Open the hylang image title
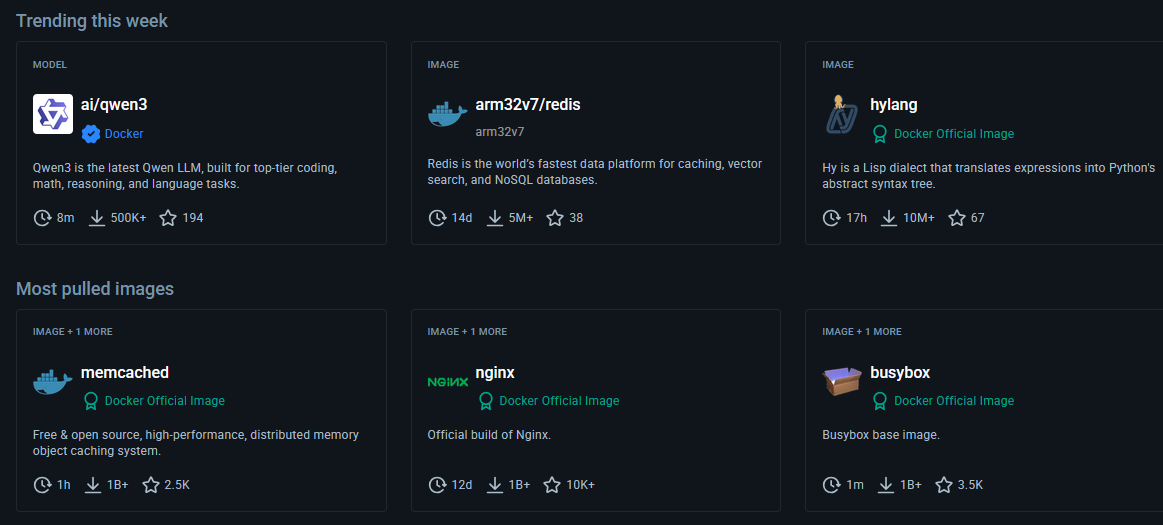This screenshot has height=525, width=1163. [x=894, y=105]
